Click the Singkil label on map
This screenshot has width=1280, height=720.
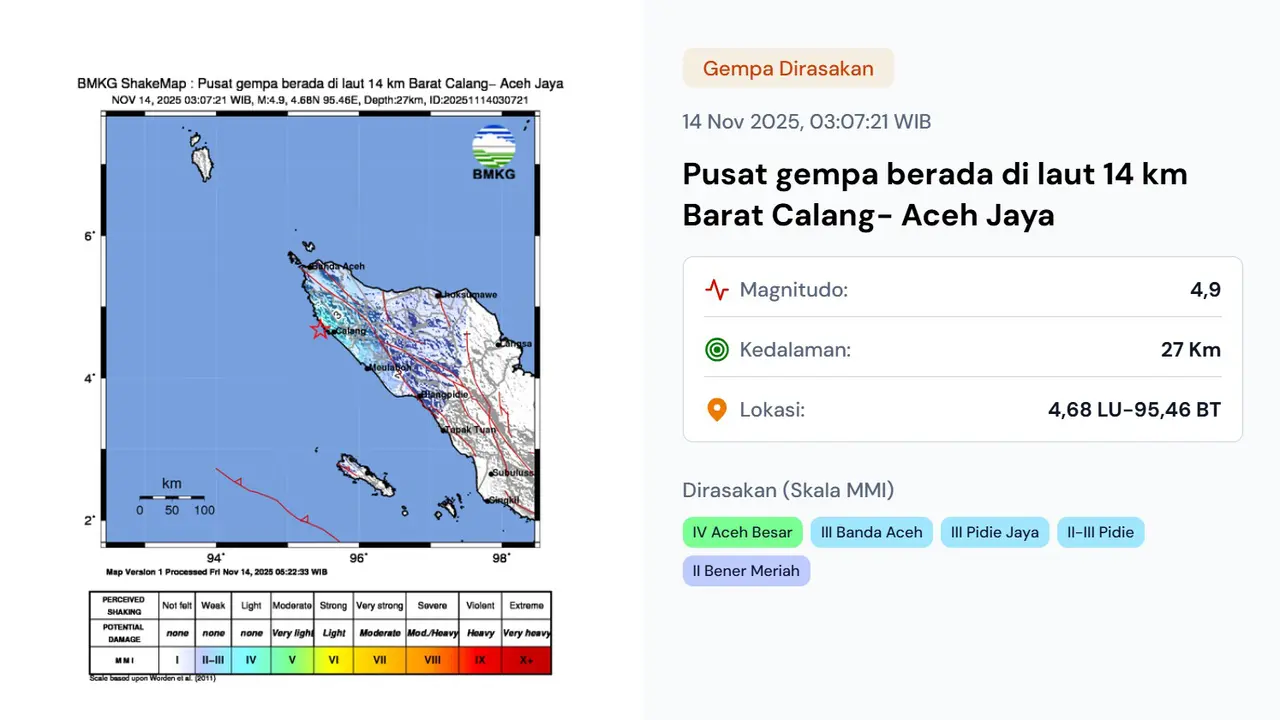[504, 500]
